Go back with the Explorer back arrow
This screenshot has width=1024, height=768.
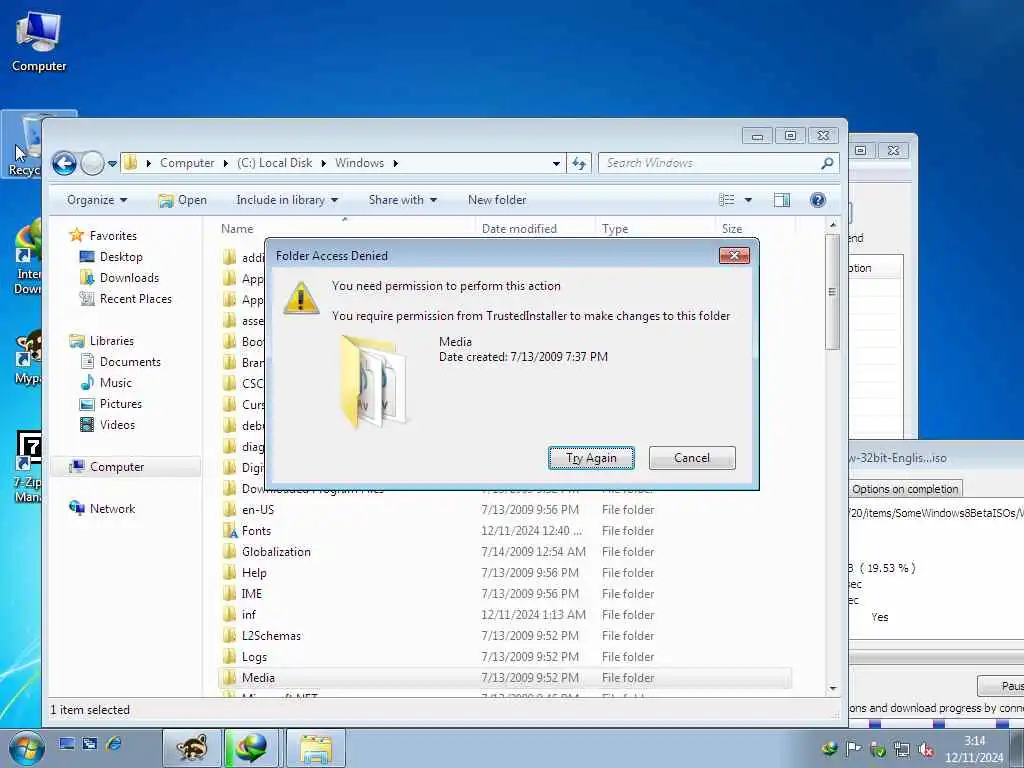coord(64,163)
